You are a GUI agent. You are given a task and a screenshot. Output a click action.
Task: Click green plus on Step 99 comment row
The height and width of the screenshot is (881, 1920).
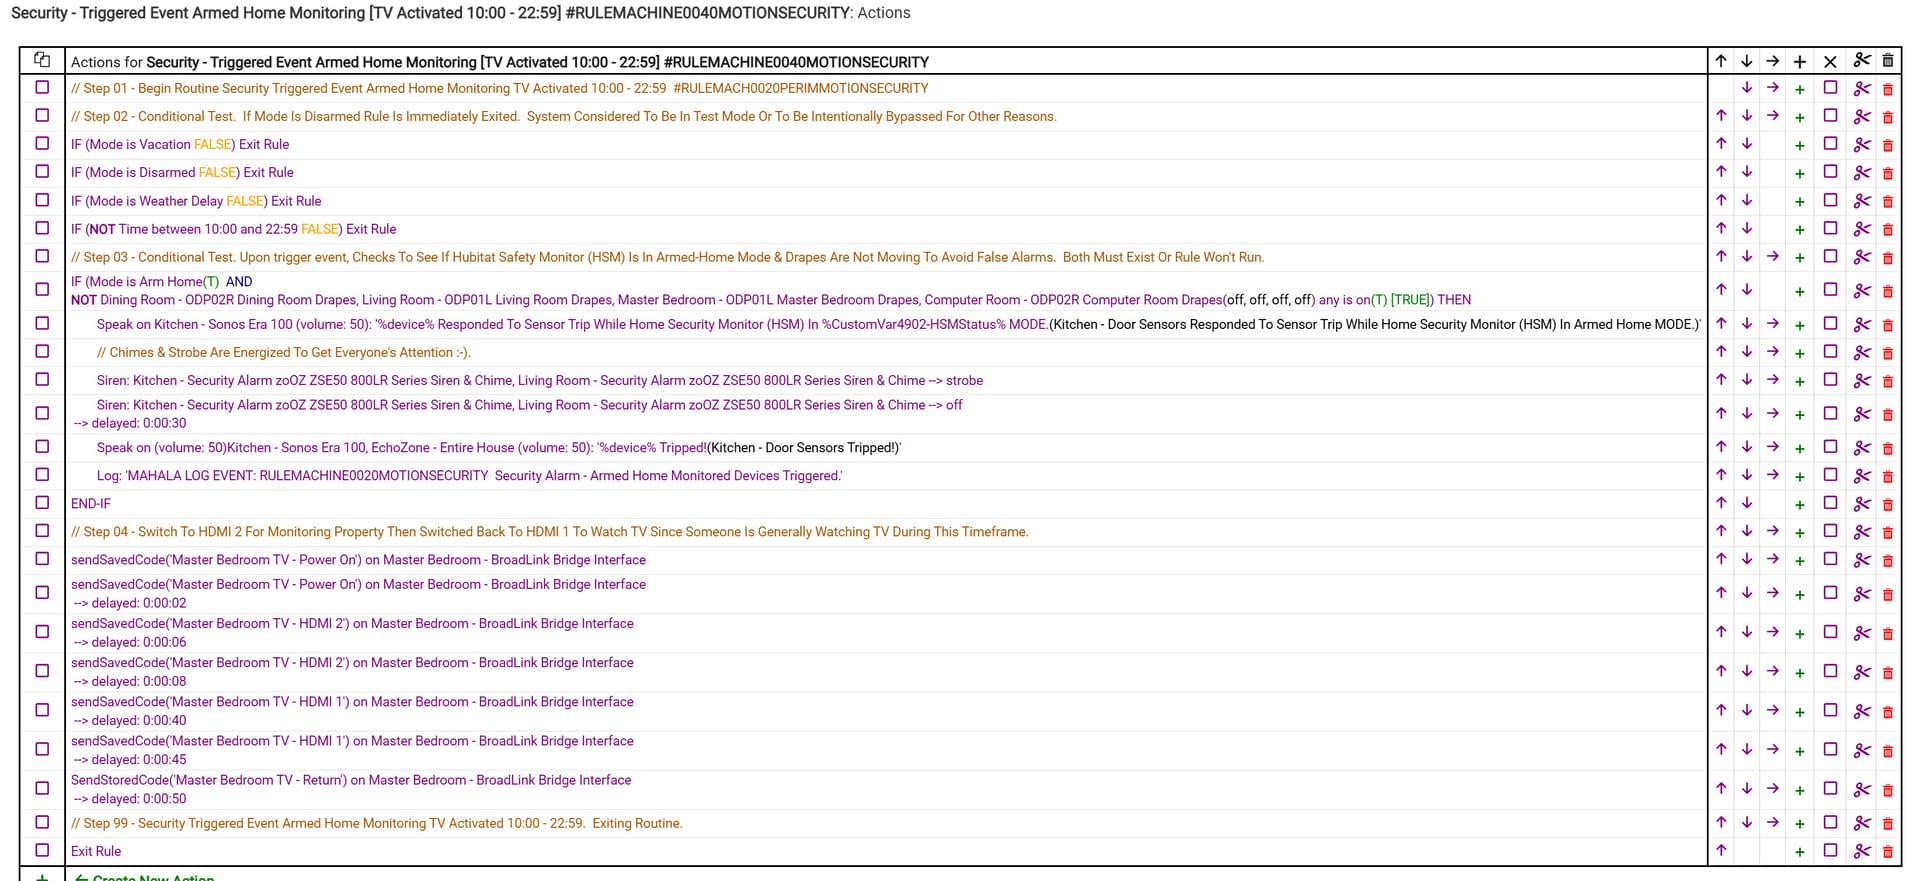(x=1799, y=824)
